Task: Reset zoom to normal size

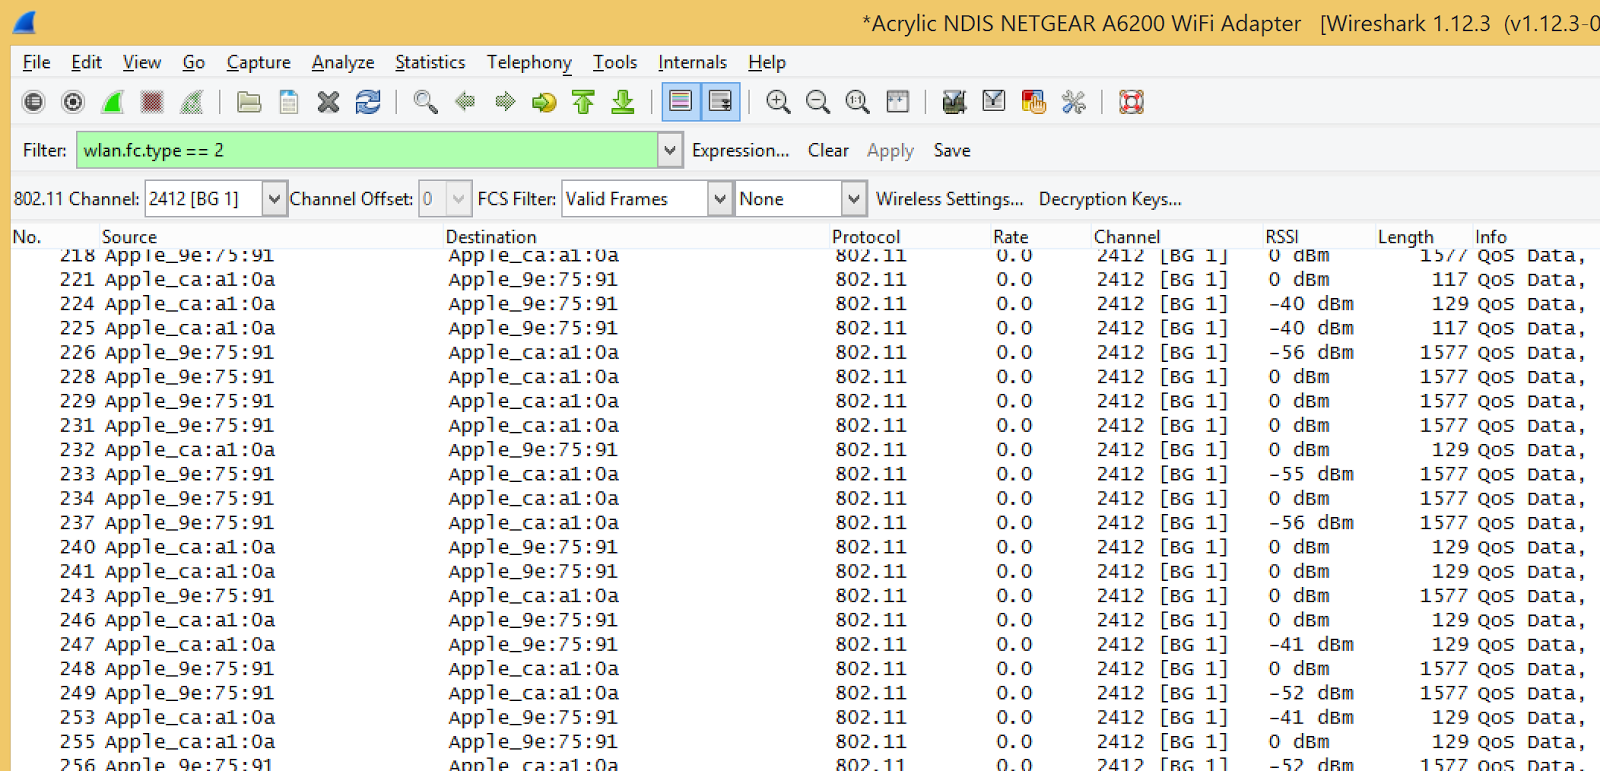Action: (x=857, y=102)
